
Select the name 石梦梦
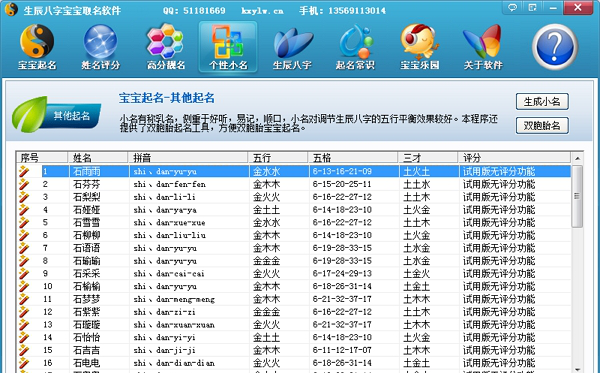(x=87, y=299)
